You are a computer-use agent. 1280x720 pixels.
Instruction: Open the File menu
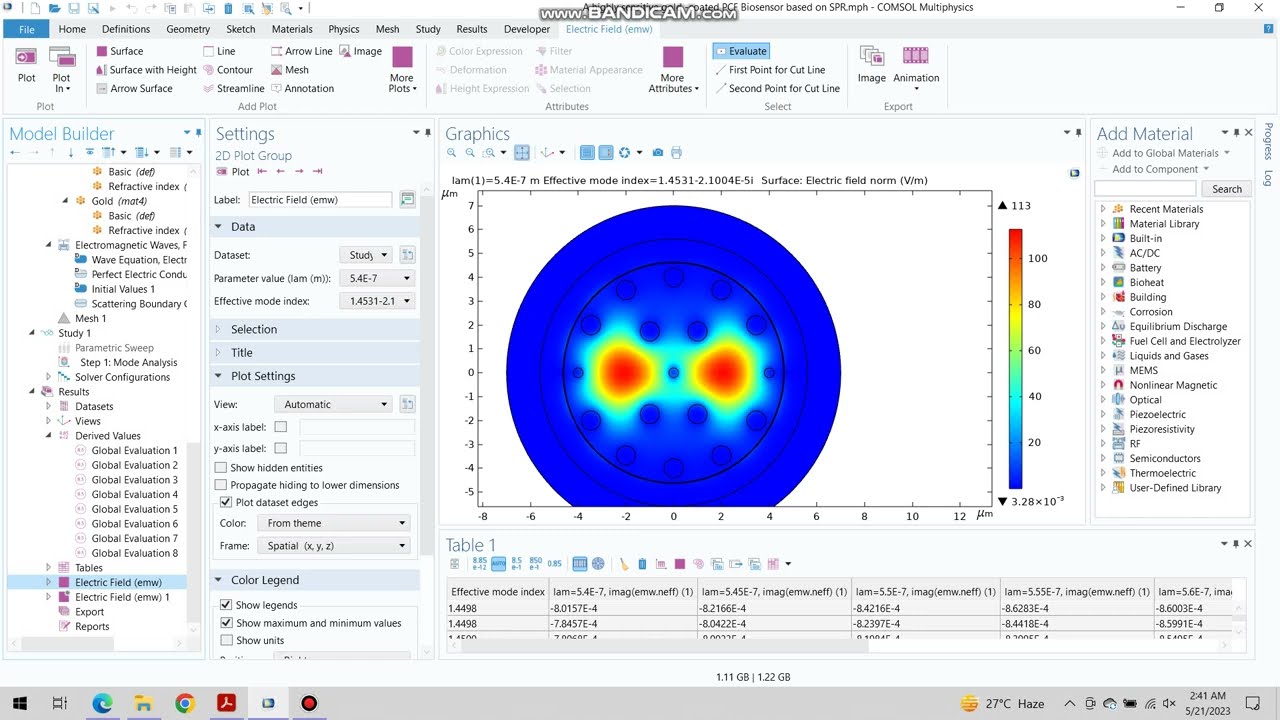point(26,29)
